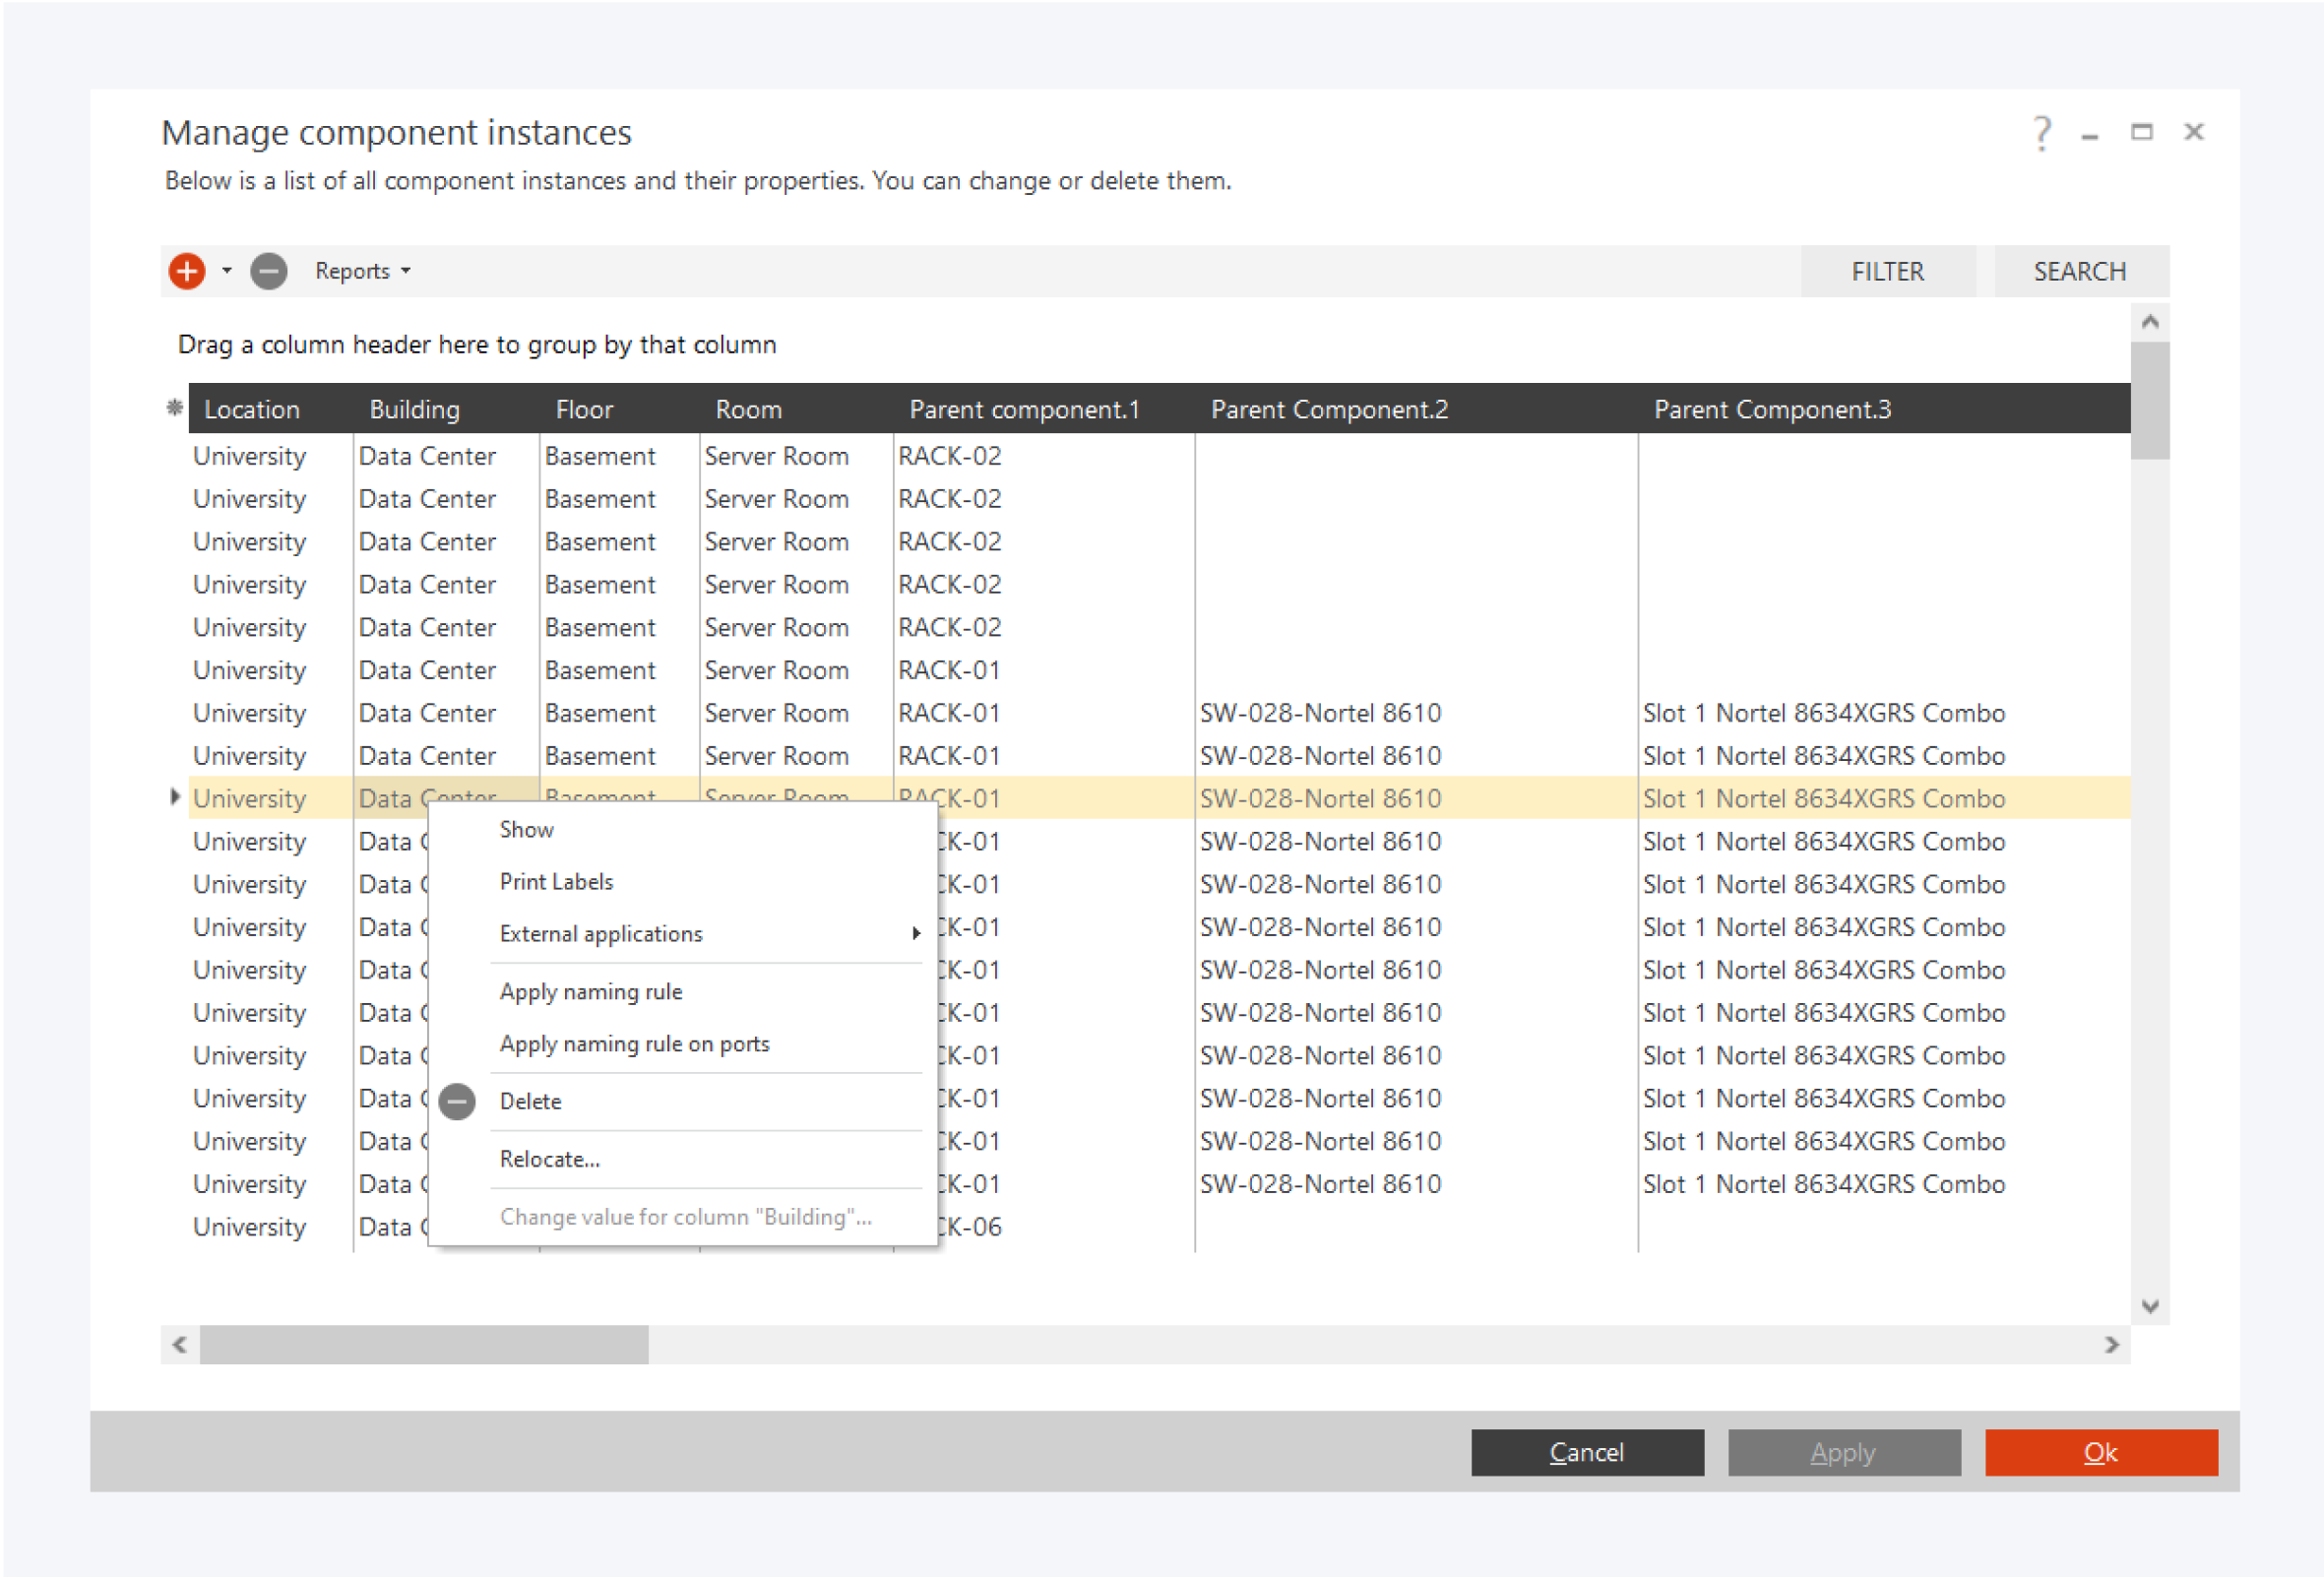Choose Delete from the context menu

530,1102
